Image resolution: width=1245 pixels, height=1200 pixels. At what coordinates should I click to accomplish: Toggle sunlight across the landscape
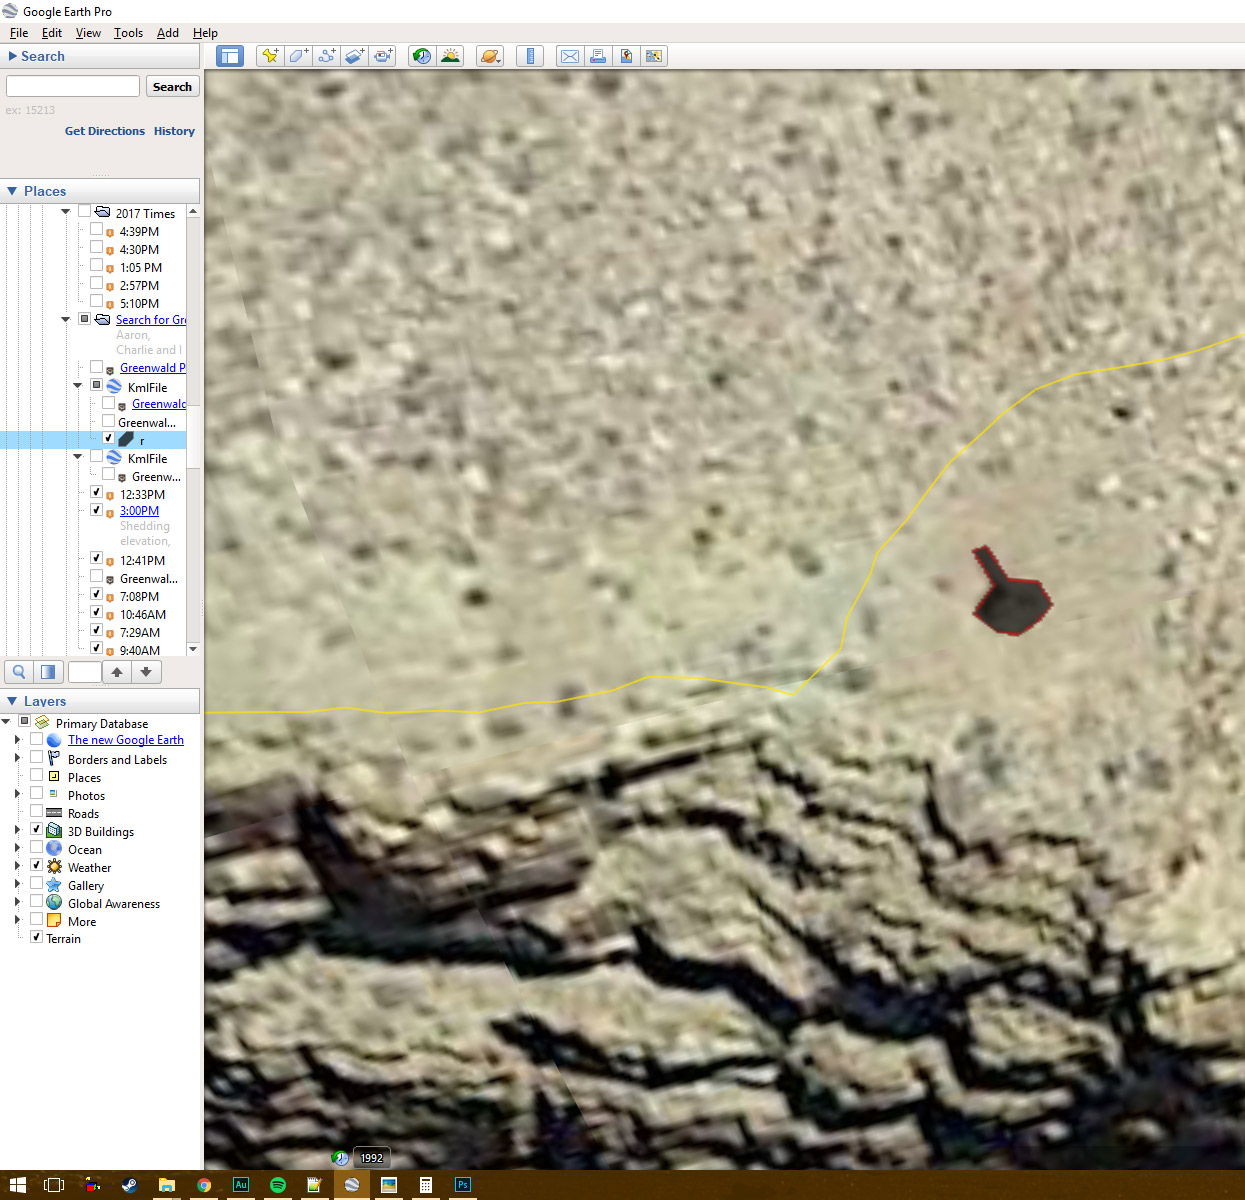[x=450, y=56]
